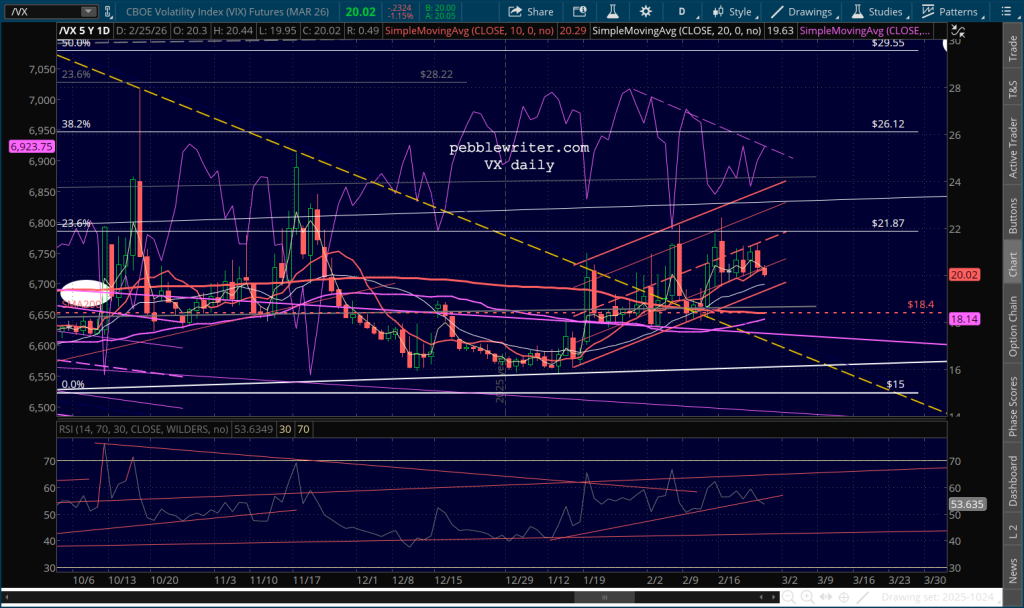Click the list menu icon at top right
Viewport: 1024px width, 608px height.
click(1011, 12)
